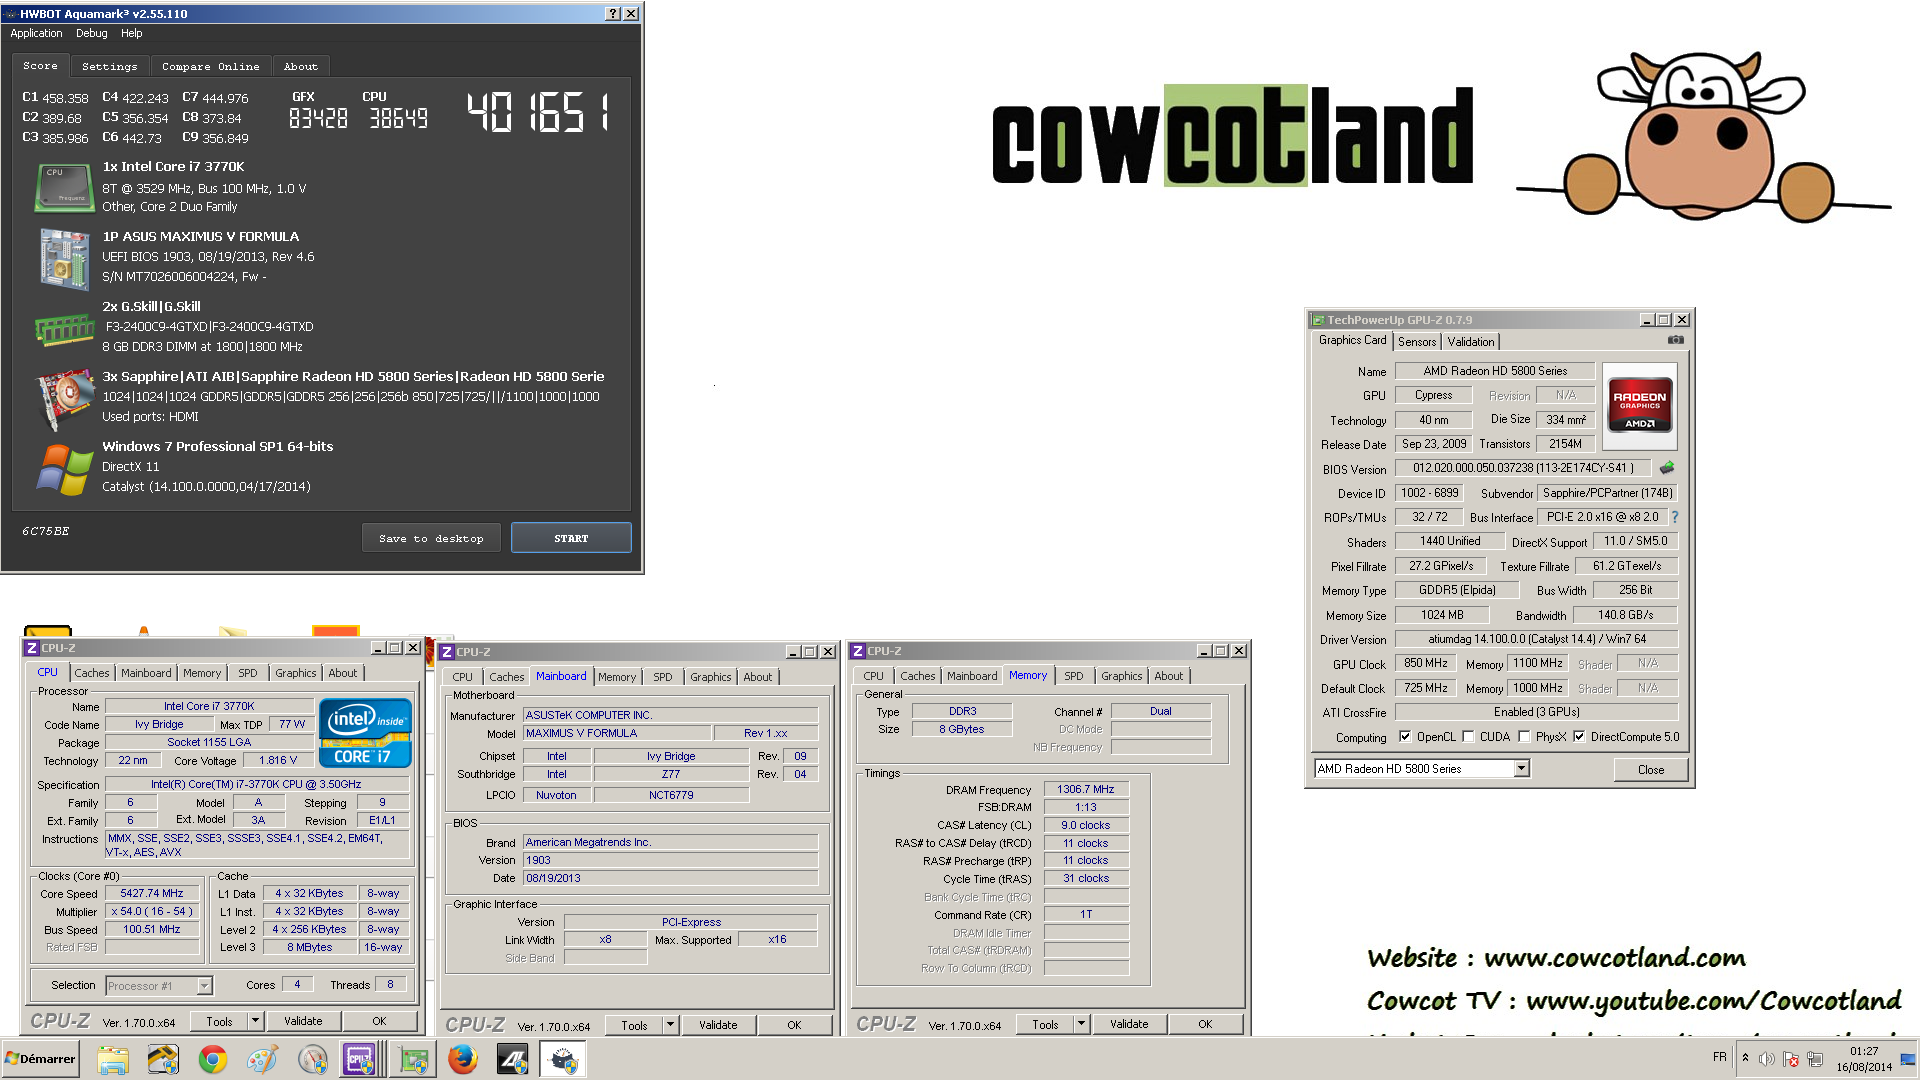Screen dimensions: 1920x1080
Task: Click the HWBOT Aquamark help question mark button
Action: point(613,13)
